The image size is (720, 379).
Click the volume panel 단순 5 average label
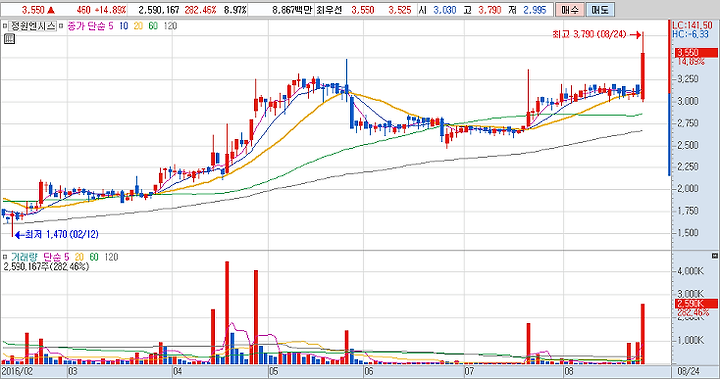(x=56, y=257)
